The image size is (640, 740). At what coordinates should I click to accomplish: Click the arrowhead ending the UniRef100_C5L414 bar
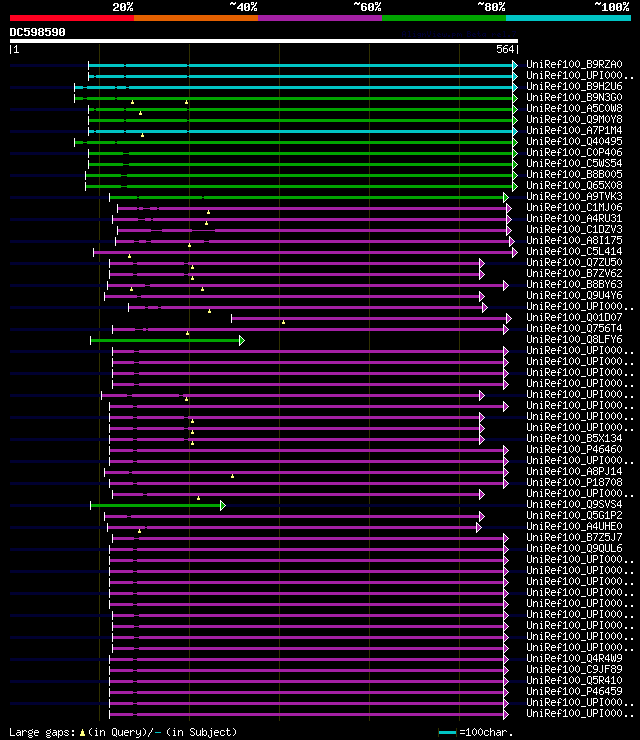[x=515, y=252]
